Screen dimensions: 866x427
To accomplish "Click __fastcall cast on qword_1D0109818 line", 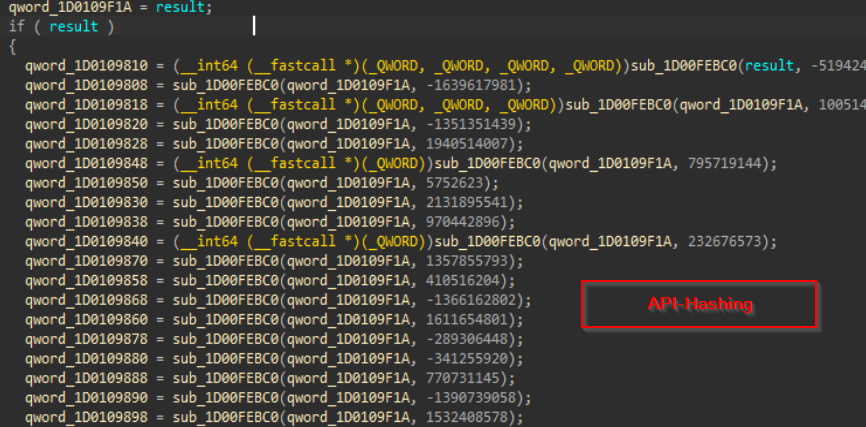I will point(294,105).
